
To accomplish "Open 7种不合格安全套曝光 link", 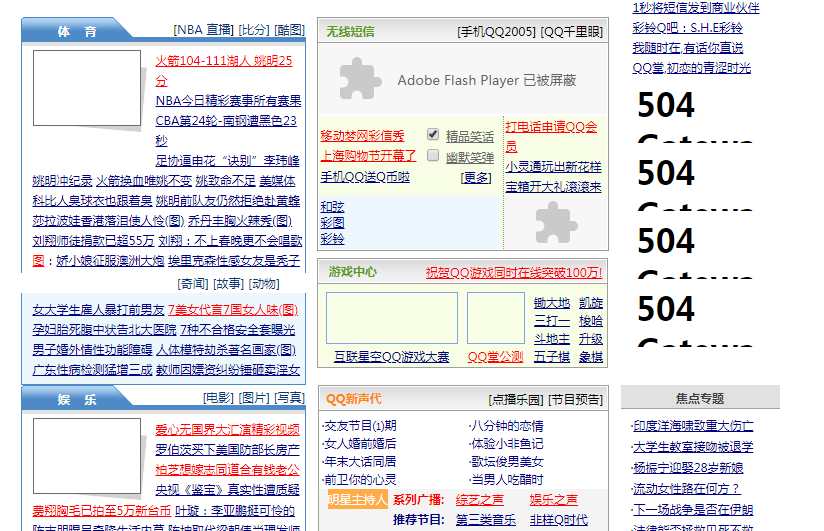I will pos(238,330).
